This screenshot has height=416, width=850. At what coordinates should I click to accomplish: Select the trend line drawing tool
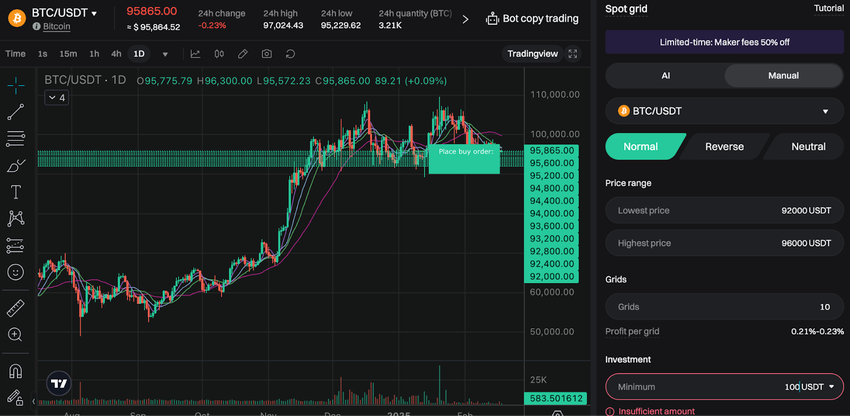[x=16, y=112]
